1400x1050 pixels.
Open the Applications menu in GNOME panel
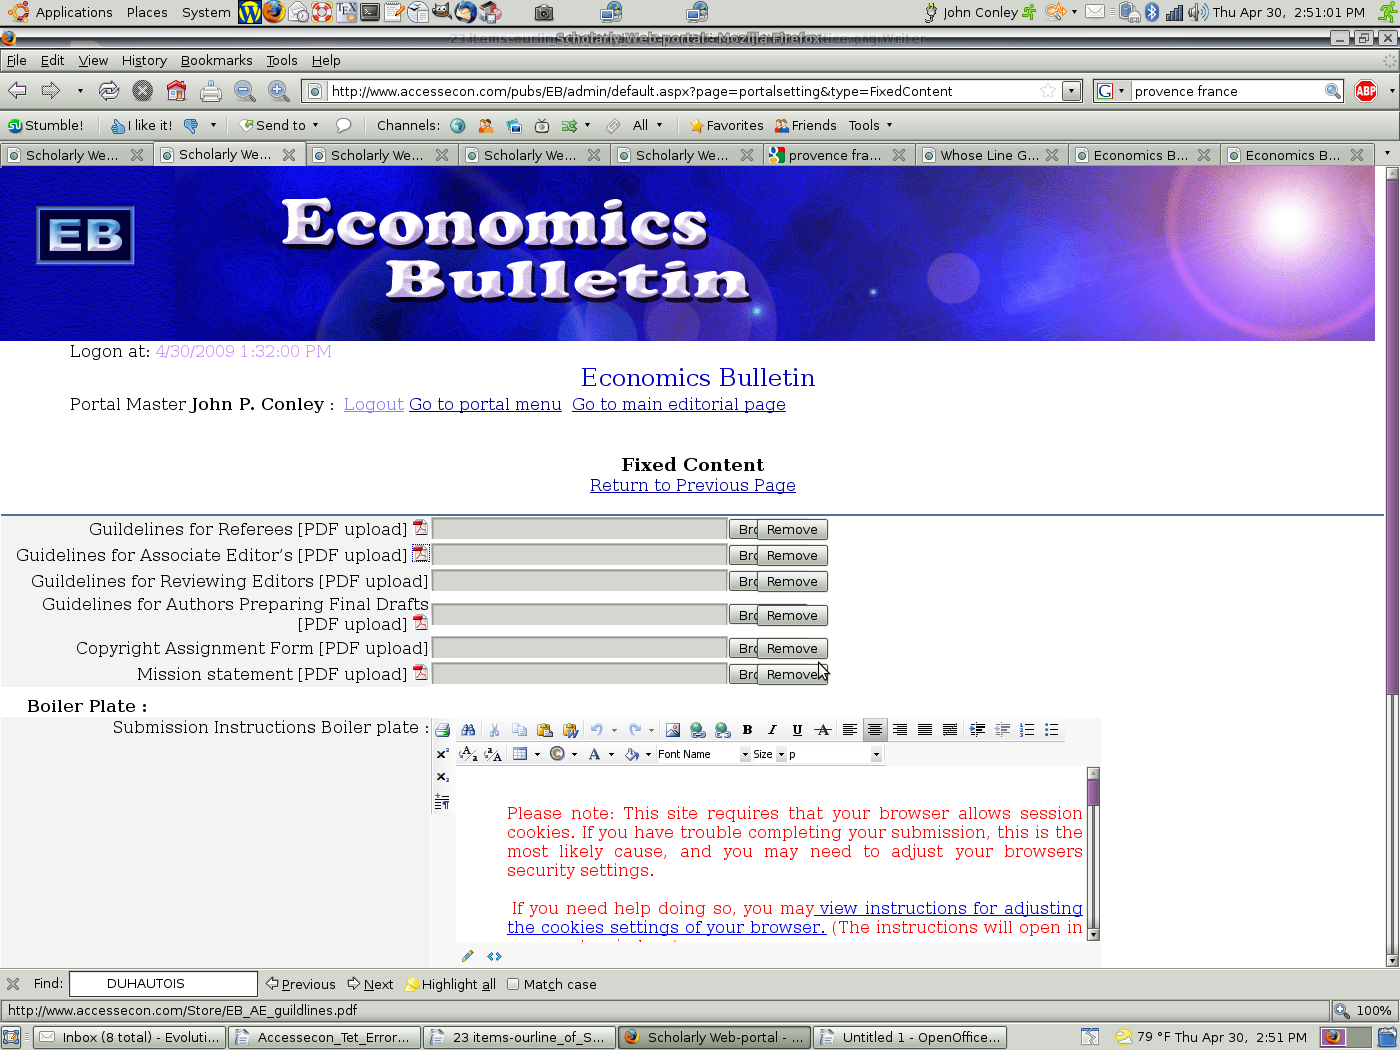pos(62,12)
